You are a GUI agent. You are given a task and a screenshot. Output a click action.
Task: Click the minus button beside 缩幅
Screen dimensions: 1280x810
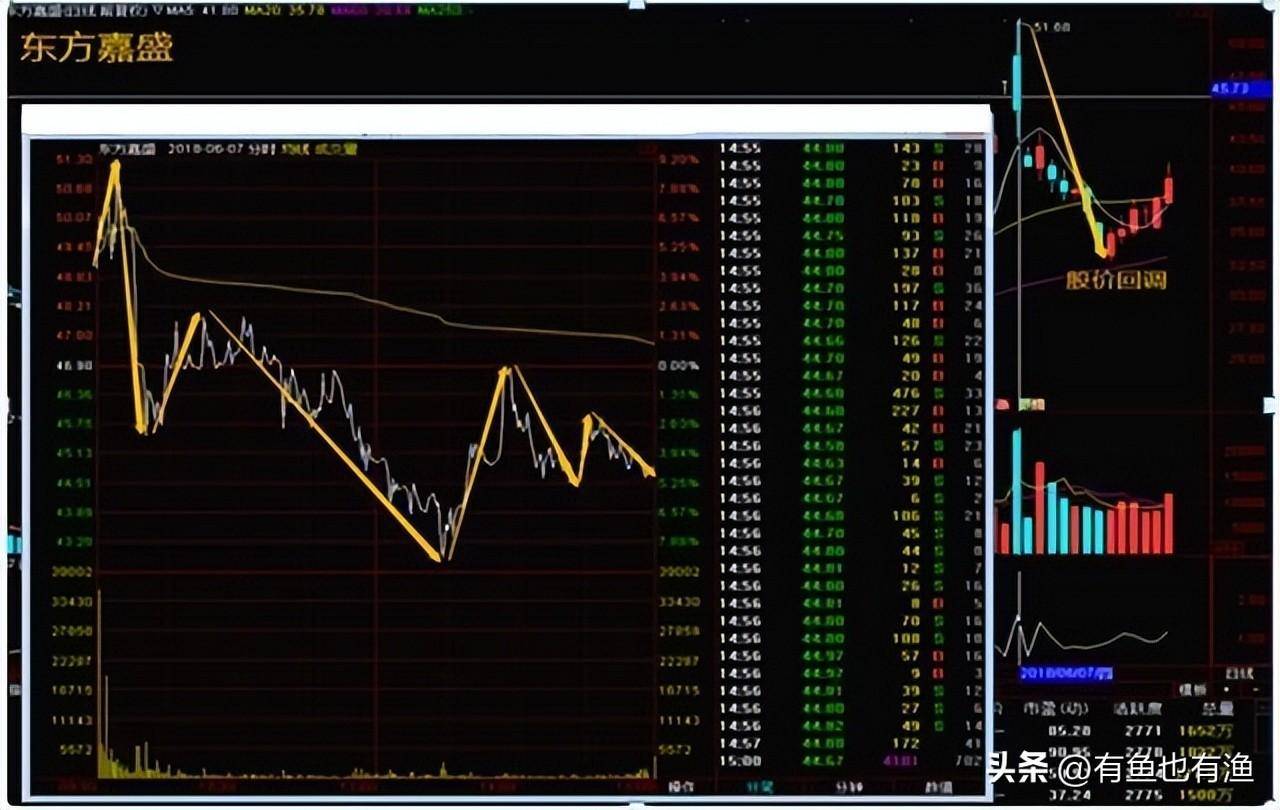tap(1254, 689)
